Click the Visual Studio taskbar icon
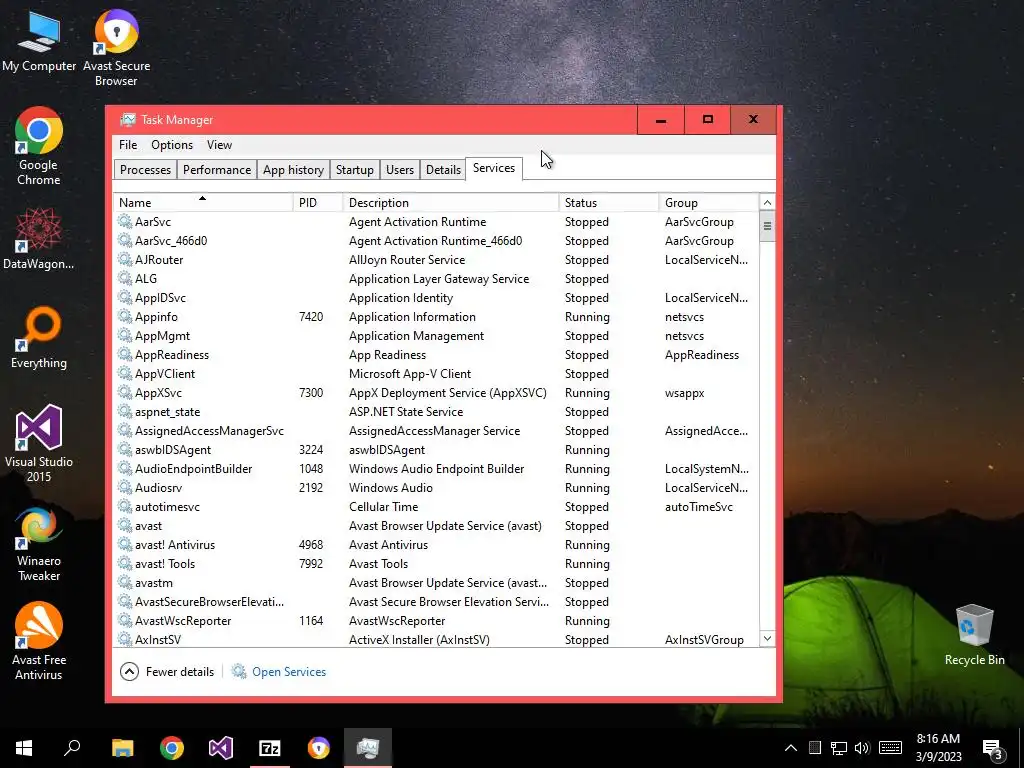This screenshot has width=1024, height=768. click(x=221, y=748)
